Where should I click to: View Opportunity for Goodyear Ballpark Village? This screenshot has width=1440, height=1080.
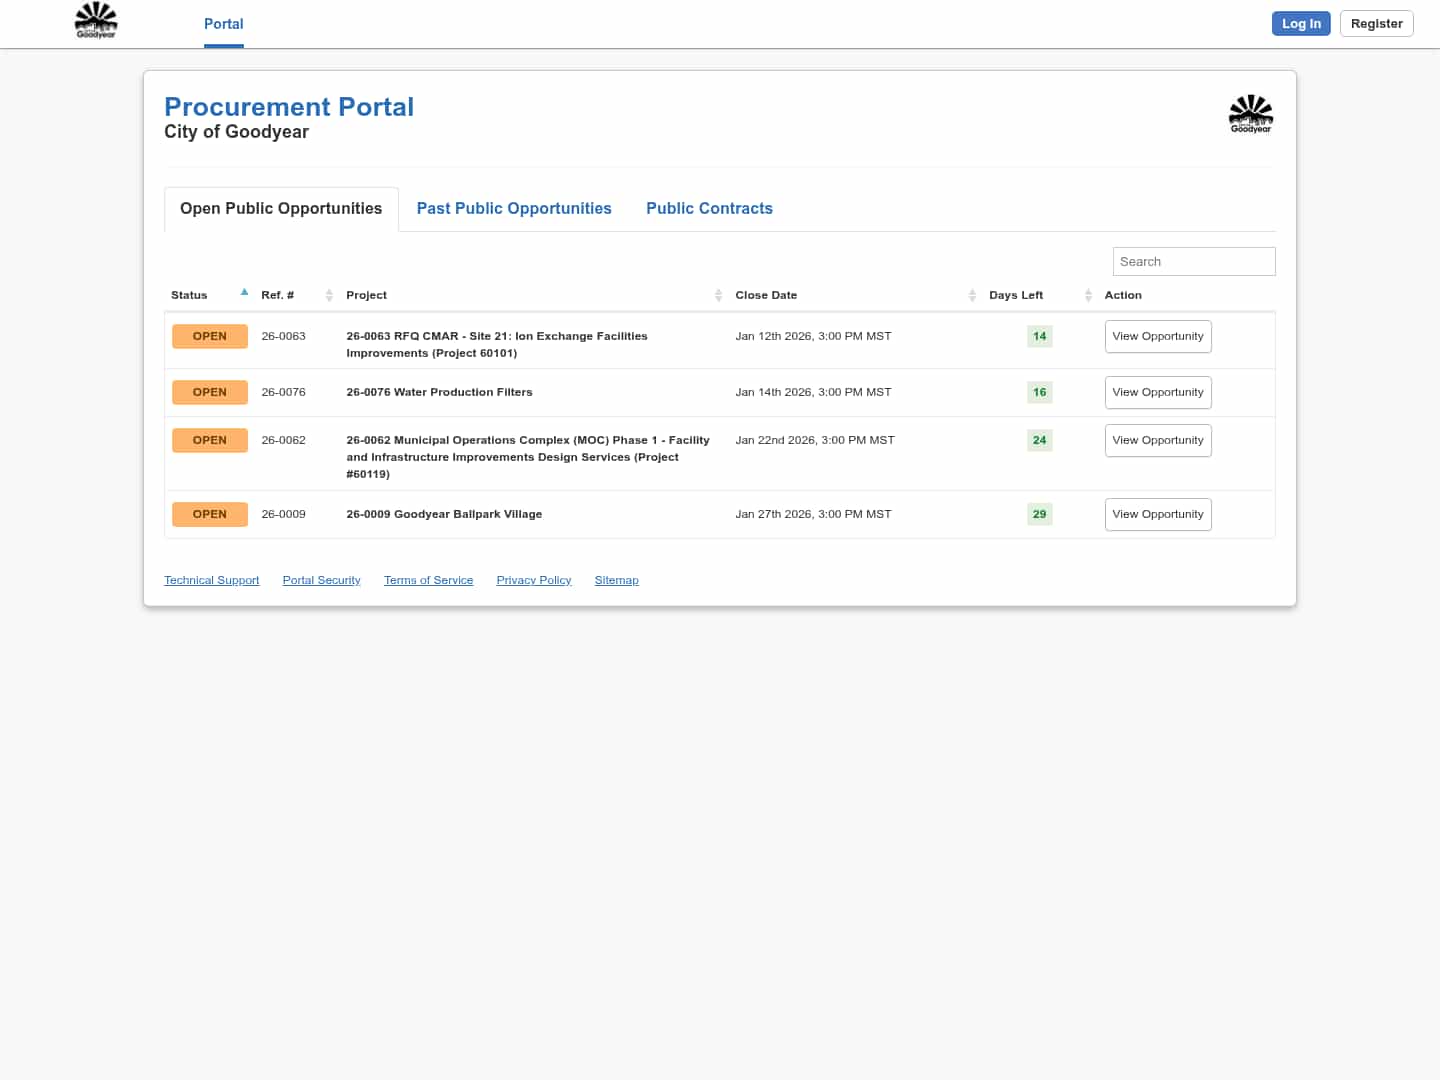point(1157,514)
